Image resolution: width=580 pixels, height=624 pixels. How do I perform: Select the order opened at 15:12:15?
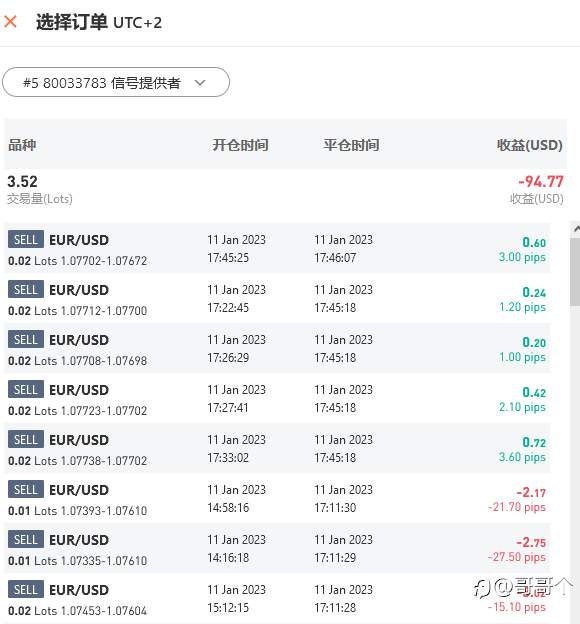(277, 598)
